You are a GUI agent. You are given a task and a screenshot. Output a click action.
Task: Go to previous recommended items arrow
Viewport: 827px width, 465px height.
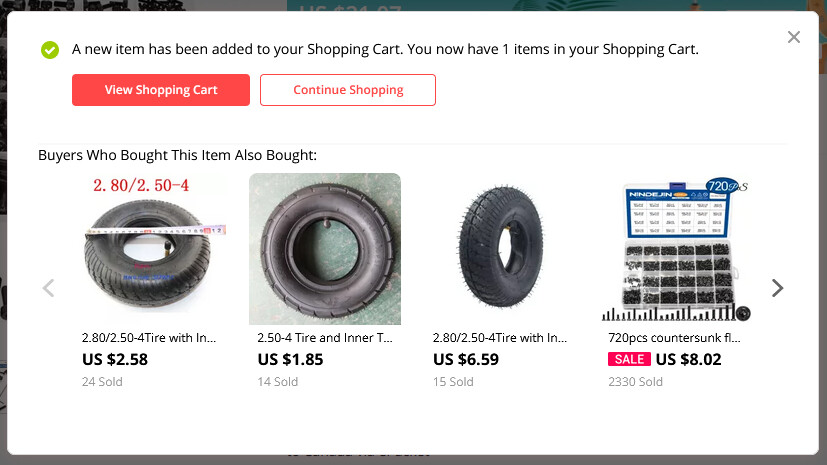48,288
